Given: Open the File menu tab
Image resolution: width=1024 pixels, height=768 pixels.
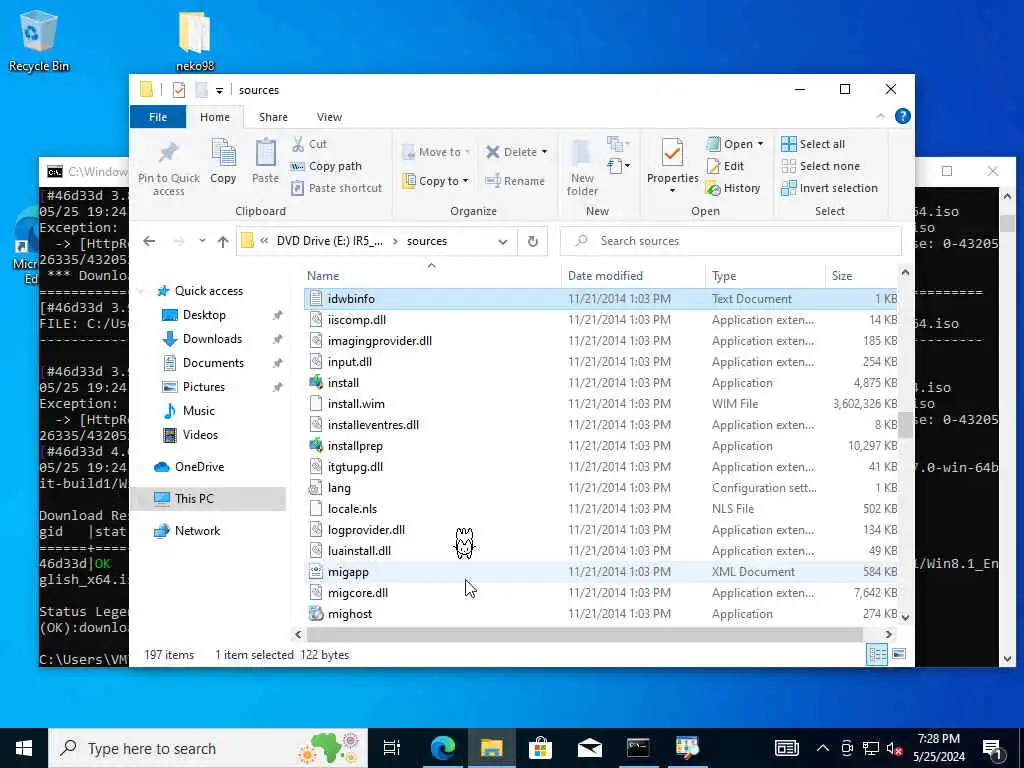Looking at the screenshot, I should point(158,117).
